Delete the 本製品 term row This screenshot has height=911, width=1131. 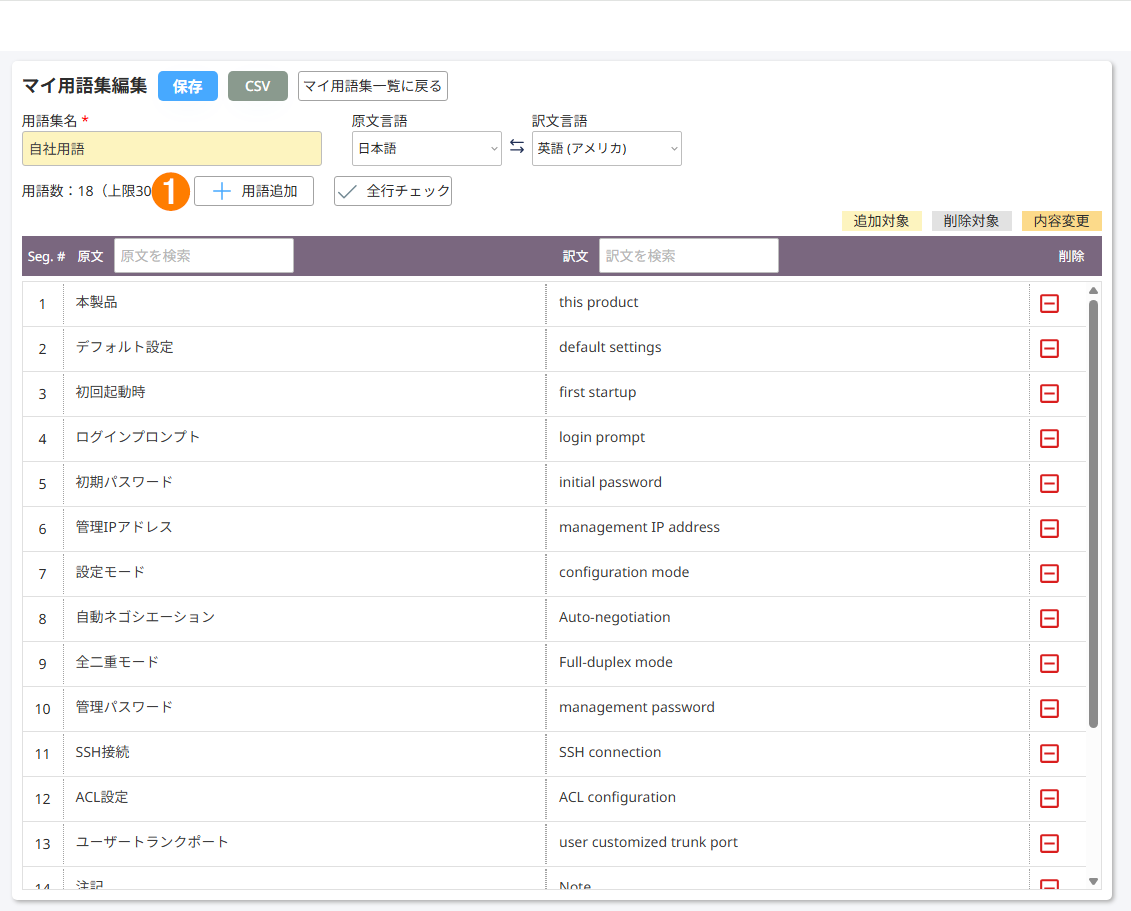pyautogui.click(x=1049, y=304)
